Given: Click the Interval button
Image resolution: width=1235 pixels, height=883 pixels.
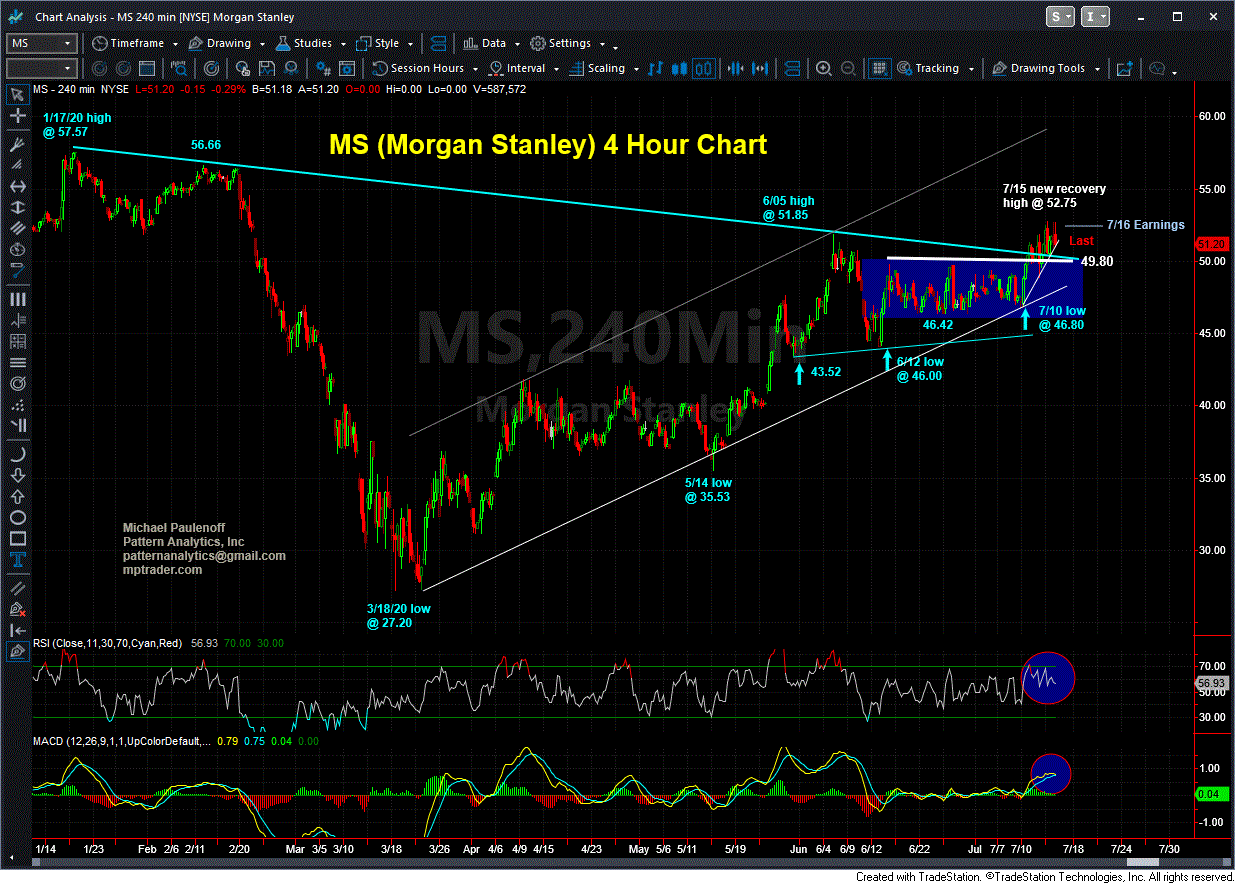Looking at the screenshot, I should 517,68.
